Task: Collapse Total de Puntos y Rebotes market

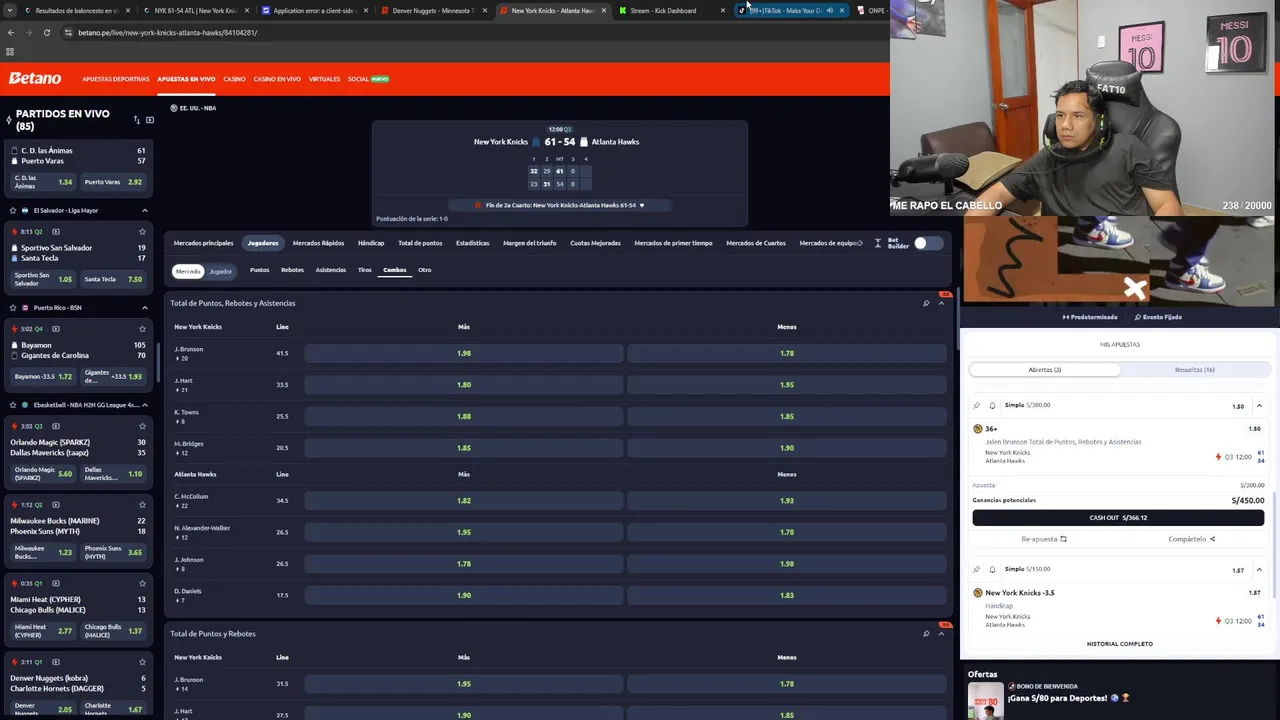Action: pyautogui.click(x=941, y=633)
